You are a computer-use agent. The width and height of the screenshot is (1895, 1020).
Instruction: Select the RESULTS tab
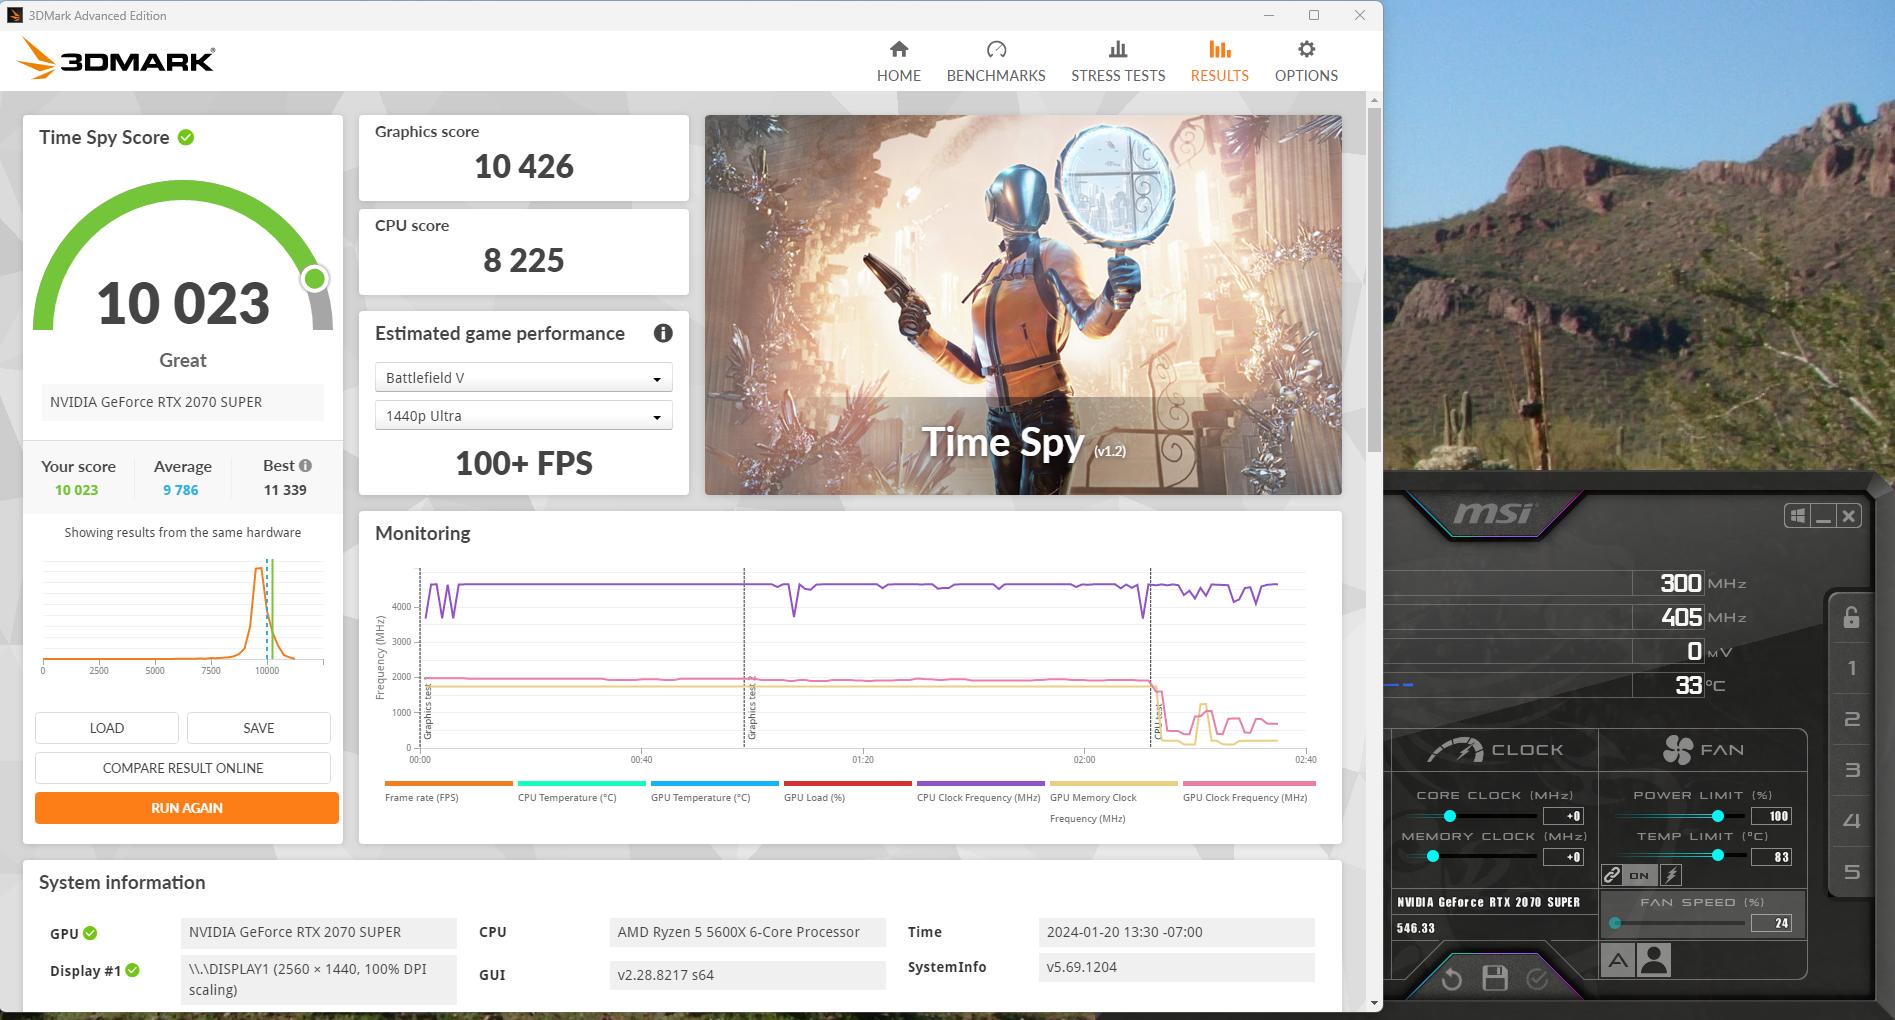point(1219,62)
